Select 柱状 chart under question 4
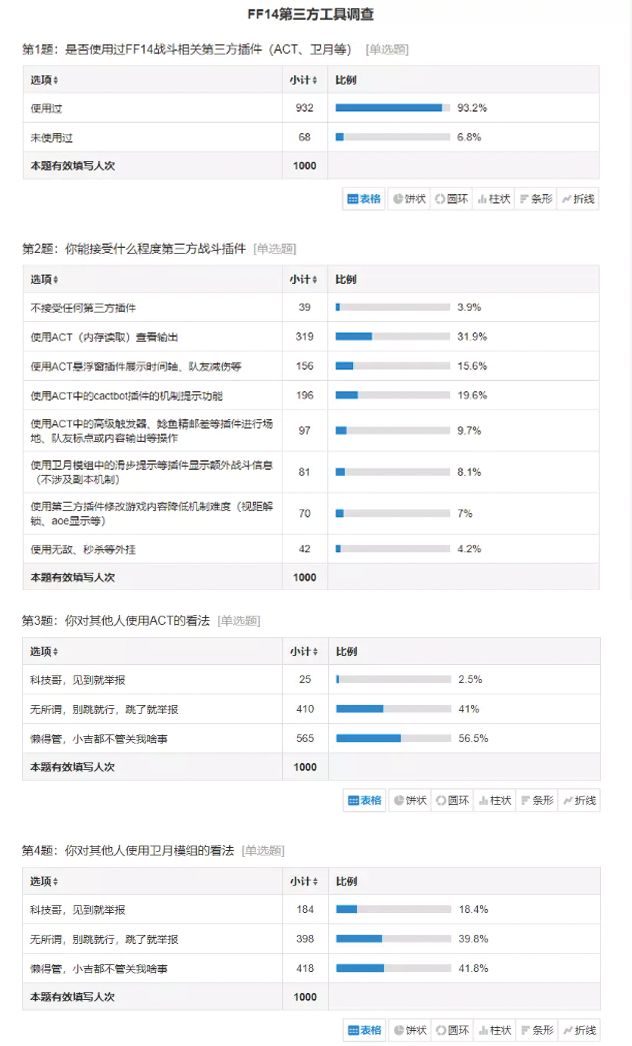 click(494, 1030)
